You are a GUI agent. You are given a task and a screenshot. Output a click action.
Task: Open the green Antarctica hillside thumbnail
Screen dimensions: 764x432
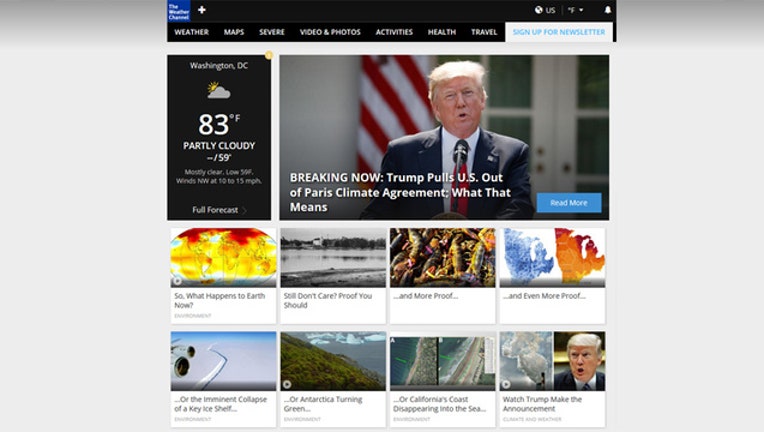coord(333,361)
